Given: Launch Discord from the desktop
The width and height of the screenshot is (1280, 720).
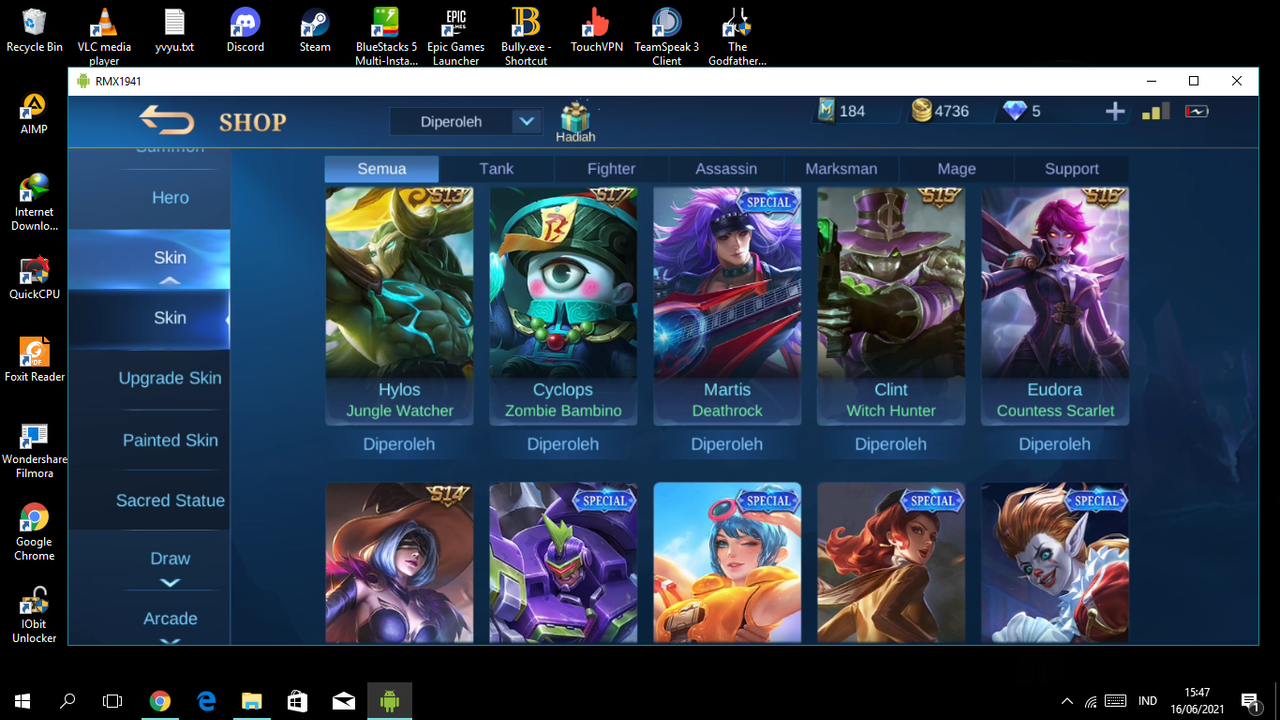Looking at the screenshot, I should [x=245, y=30].
